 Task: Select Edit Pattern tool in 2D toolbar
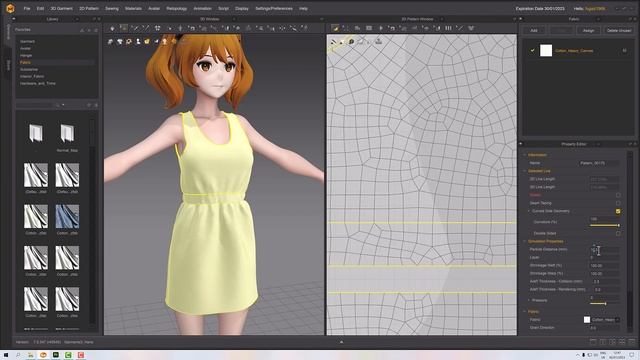point(335,28)
